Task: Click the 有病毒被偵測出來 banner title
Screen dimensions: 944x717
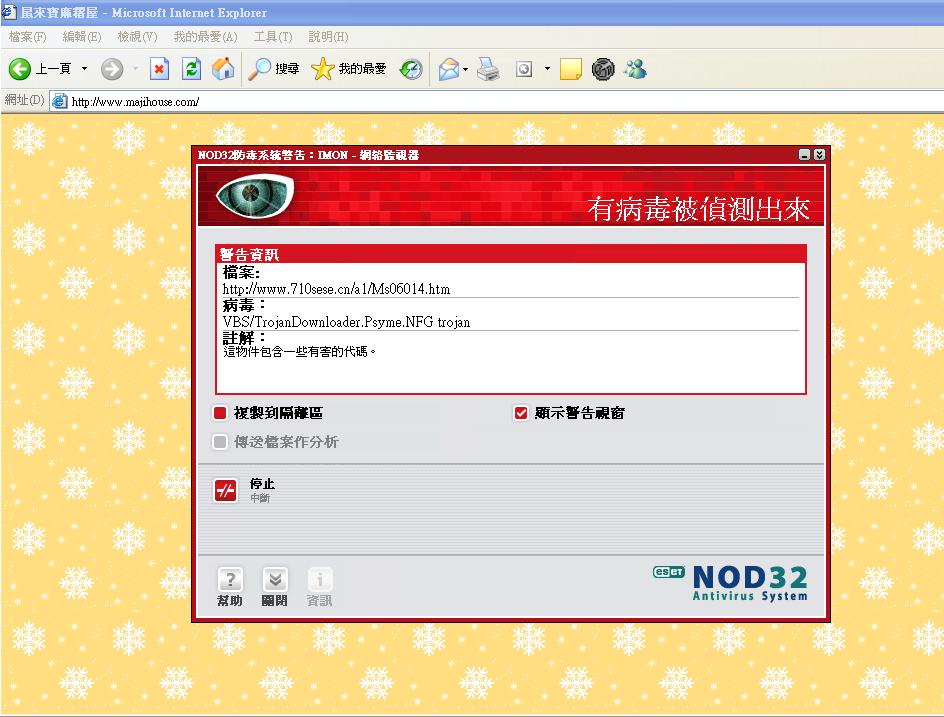Action: click(x=698, y=209)
